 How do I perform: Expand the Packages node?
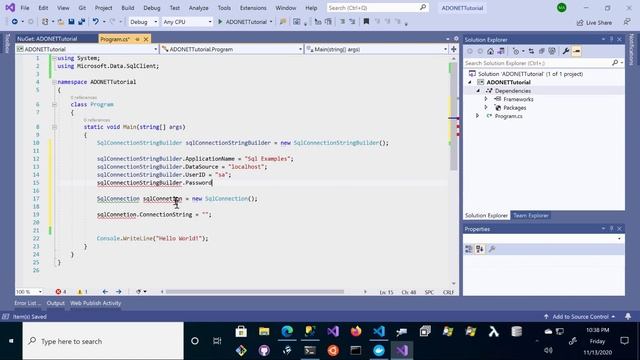(x=486, y=107)
